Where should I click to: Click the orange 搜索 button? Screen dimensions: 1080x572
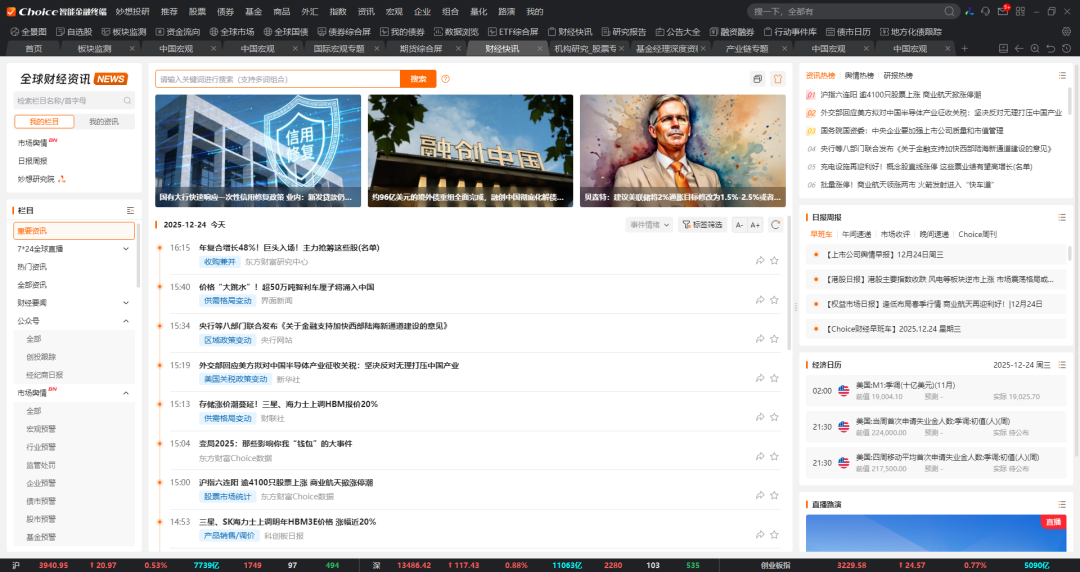418,79
